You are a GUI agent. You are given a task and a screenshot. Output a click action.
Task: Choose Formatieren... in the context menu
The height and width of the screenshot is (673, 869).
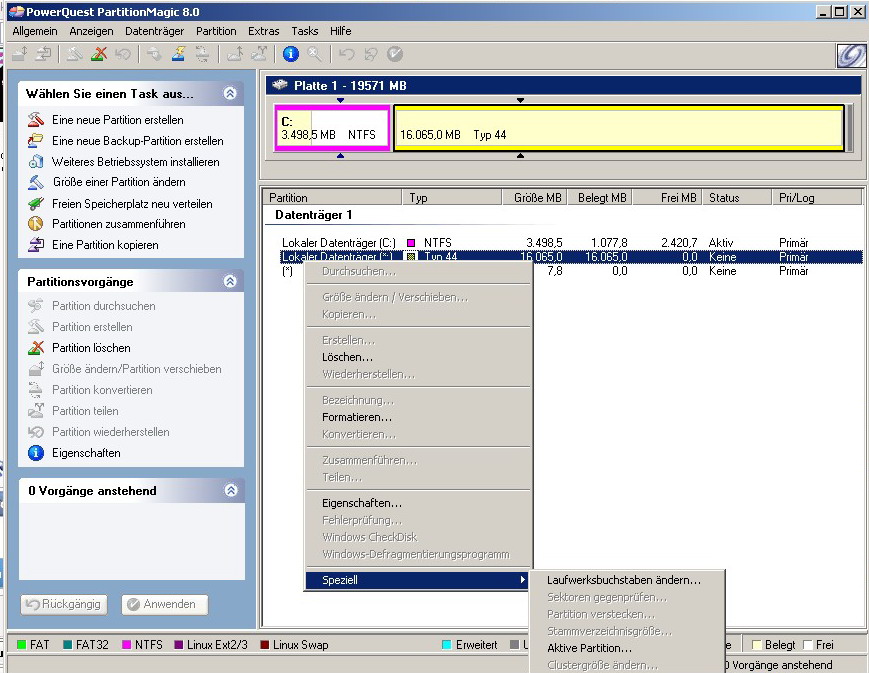point(418,417)
